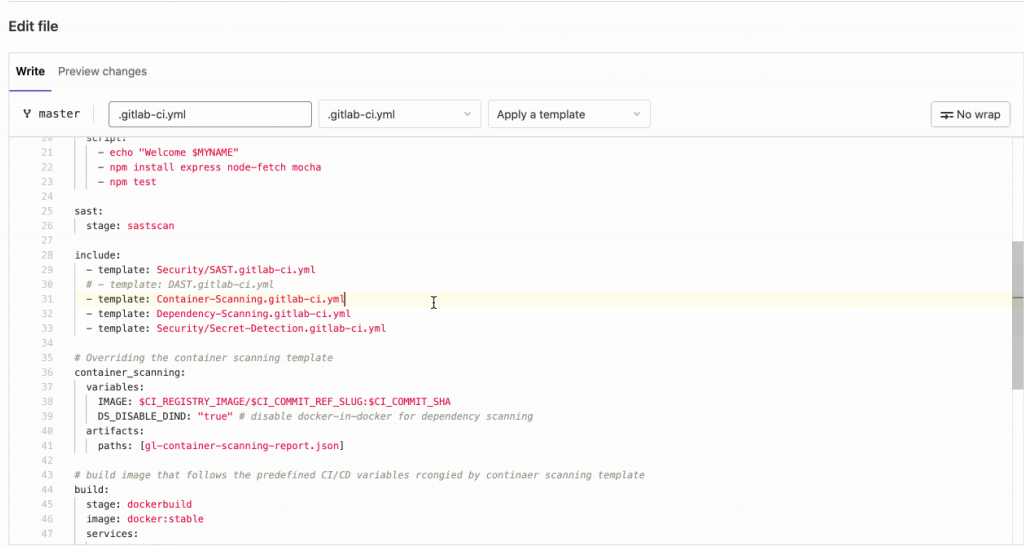1024x547 pixels.
Task: Expand the Apply a template dropdown
Action: 568,114
